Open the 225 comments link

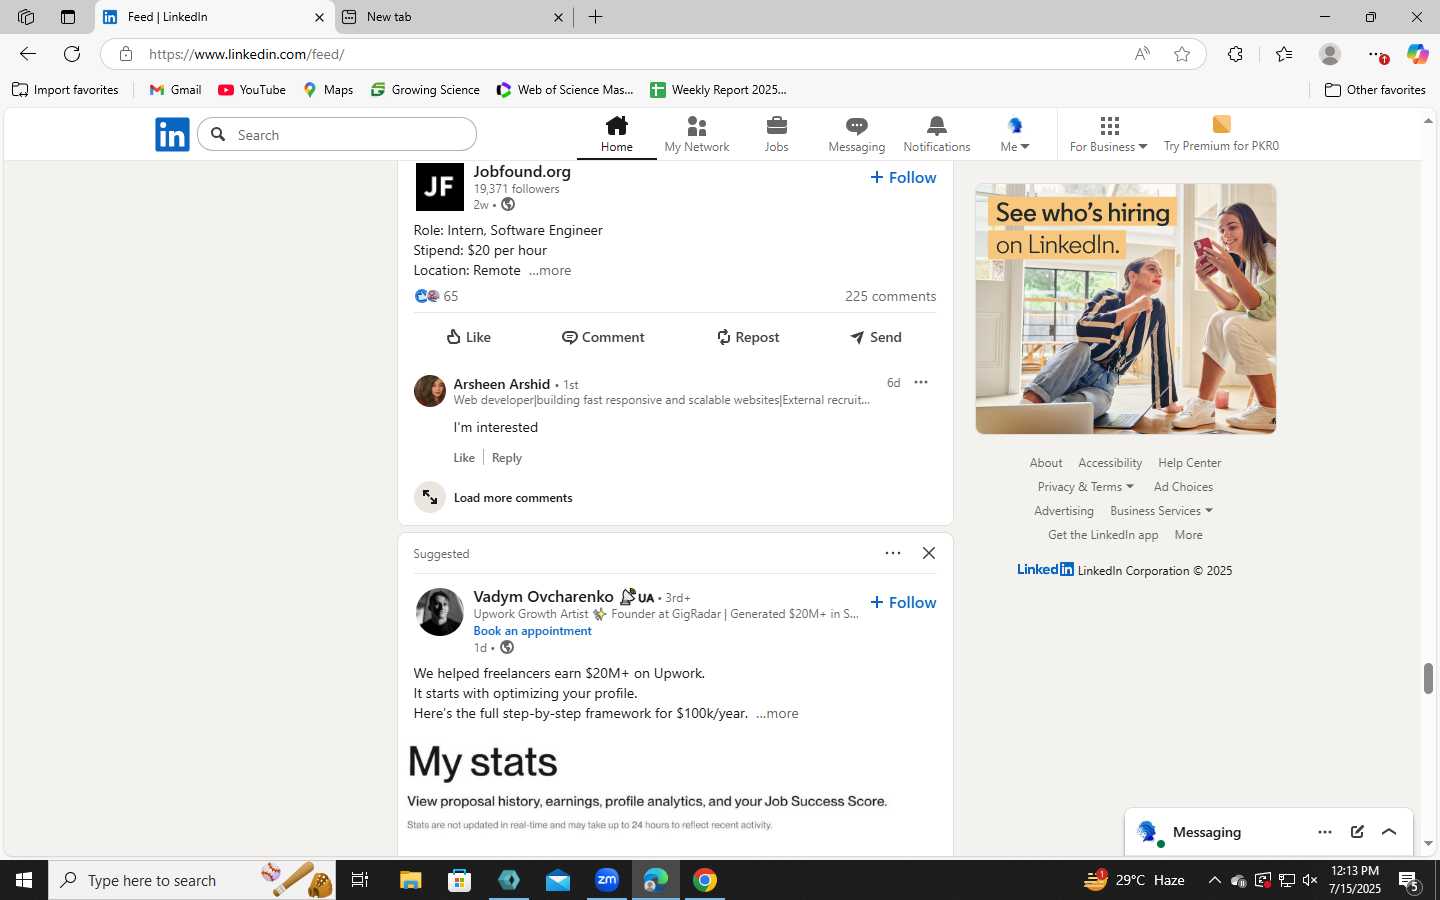(891, 296)
